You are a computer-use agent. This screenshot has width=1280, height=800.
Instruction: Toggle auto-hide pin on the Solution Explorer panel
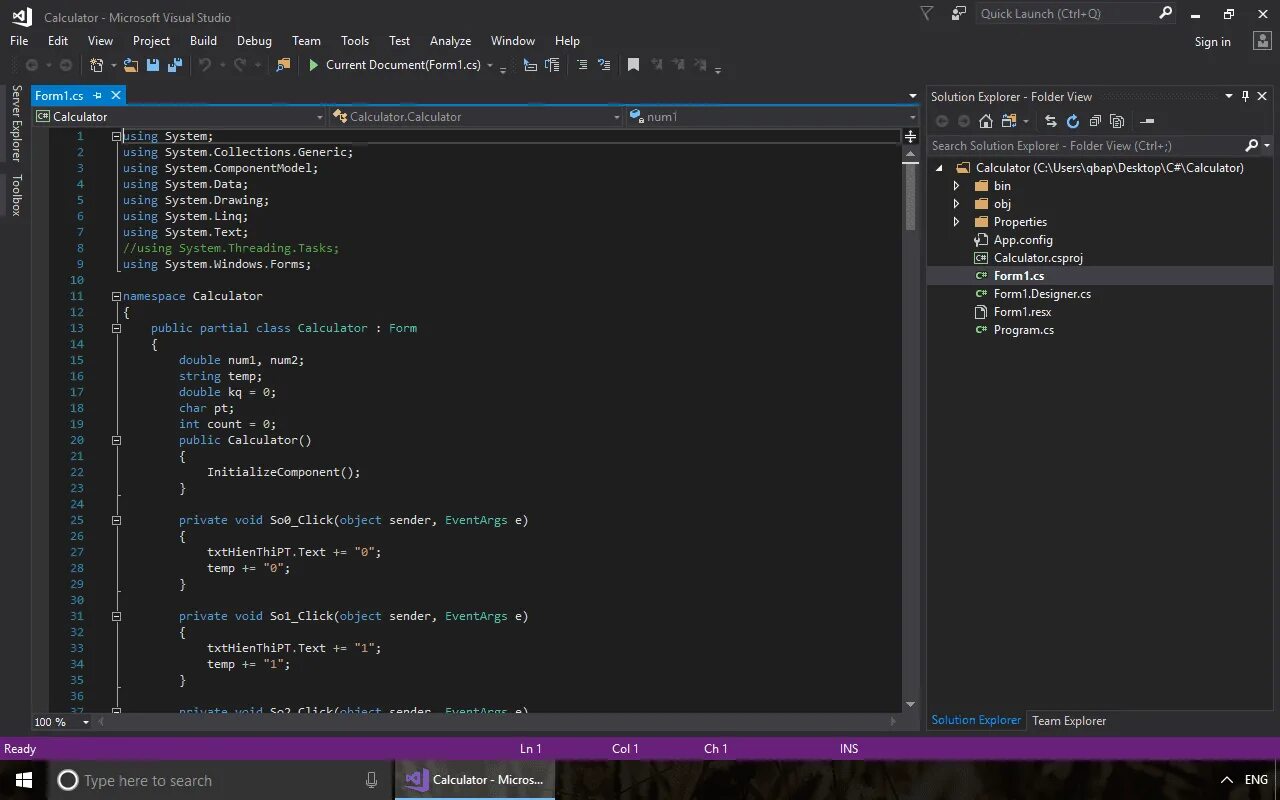[1245, 96]
